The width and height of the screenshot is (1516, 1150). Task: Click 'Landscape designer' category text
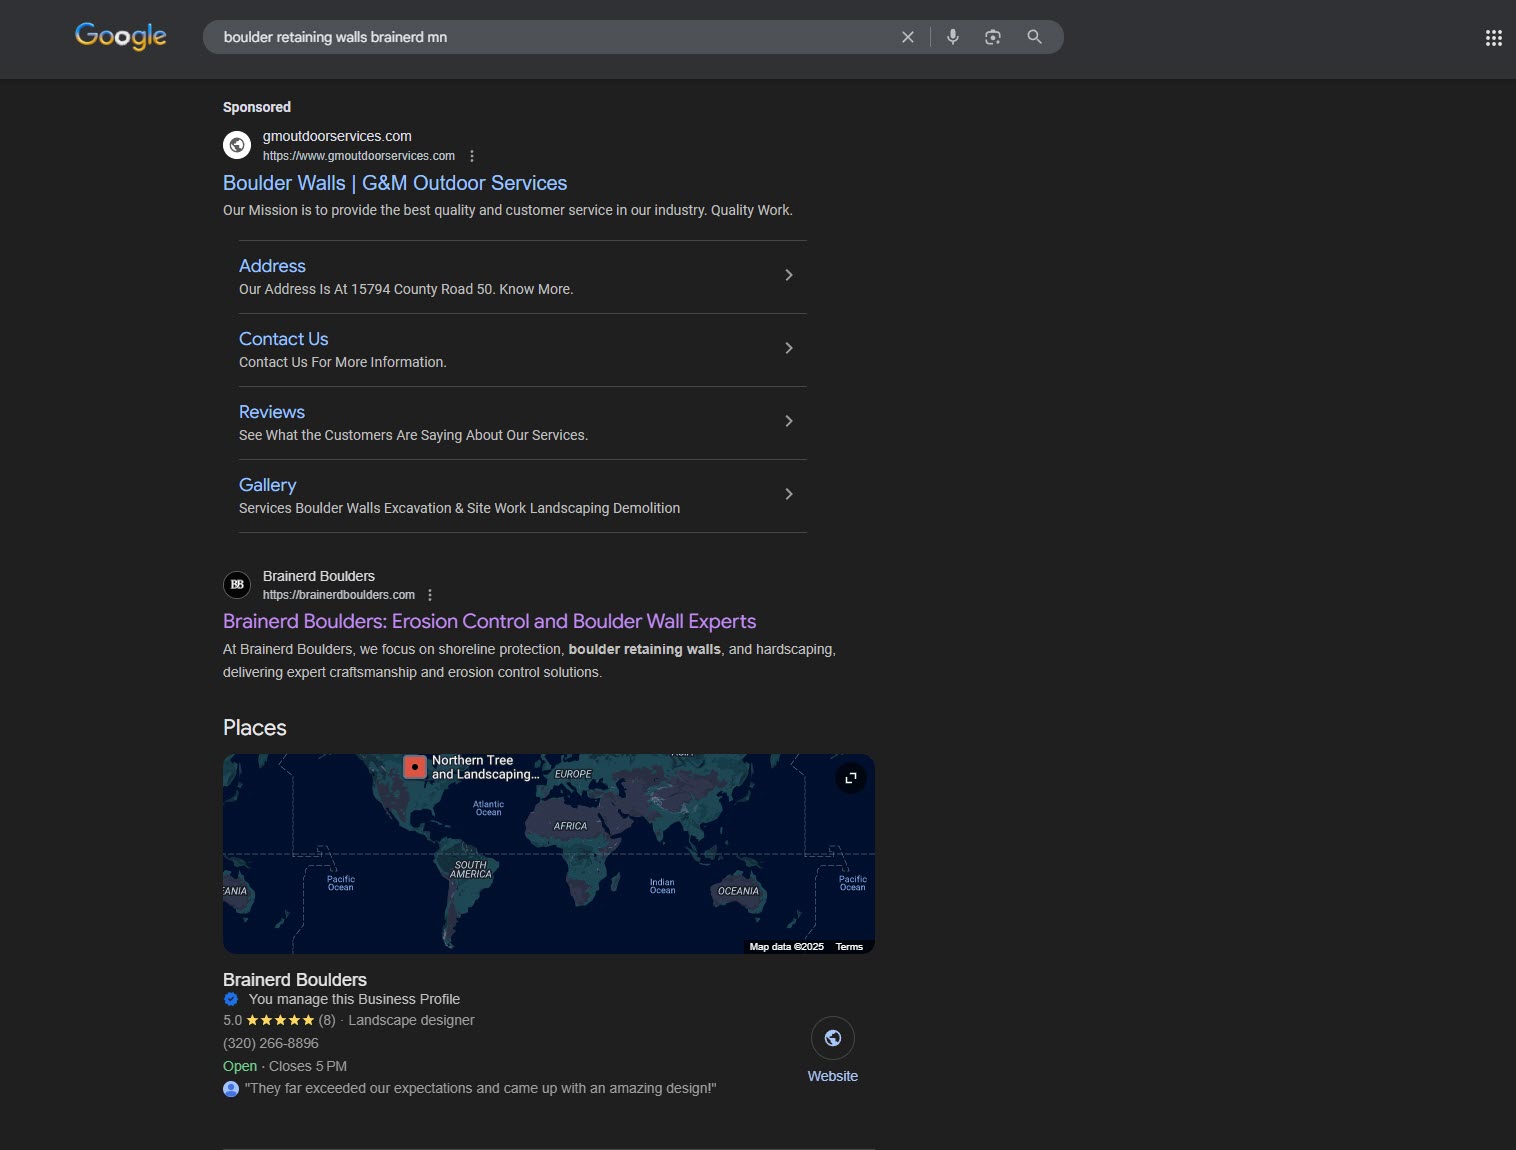(411, 1020)
